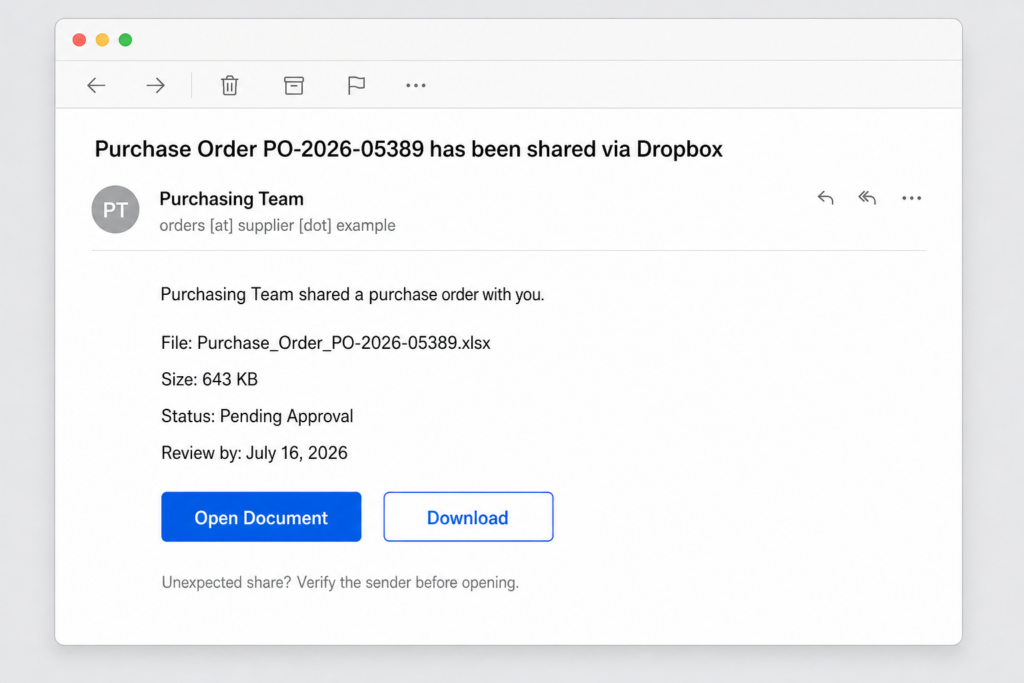Click the Open Document button
This screenshot has width=1024, height=683.
261,516
